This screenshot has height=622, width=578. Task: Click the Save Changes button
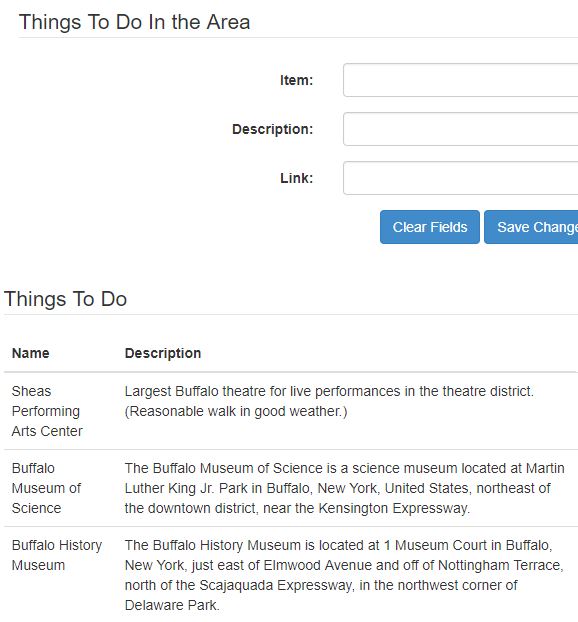[x=531, y=227]
